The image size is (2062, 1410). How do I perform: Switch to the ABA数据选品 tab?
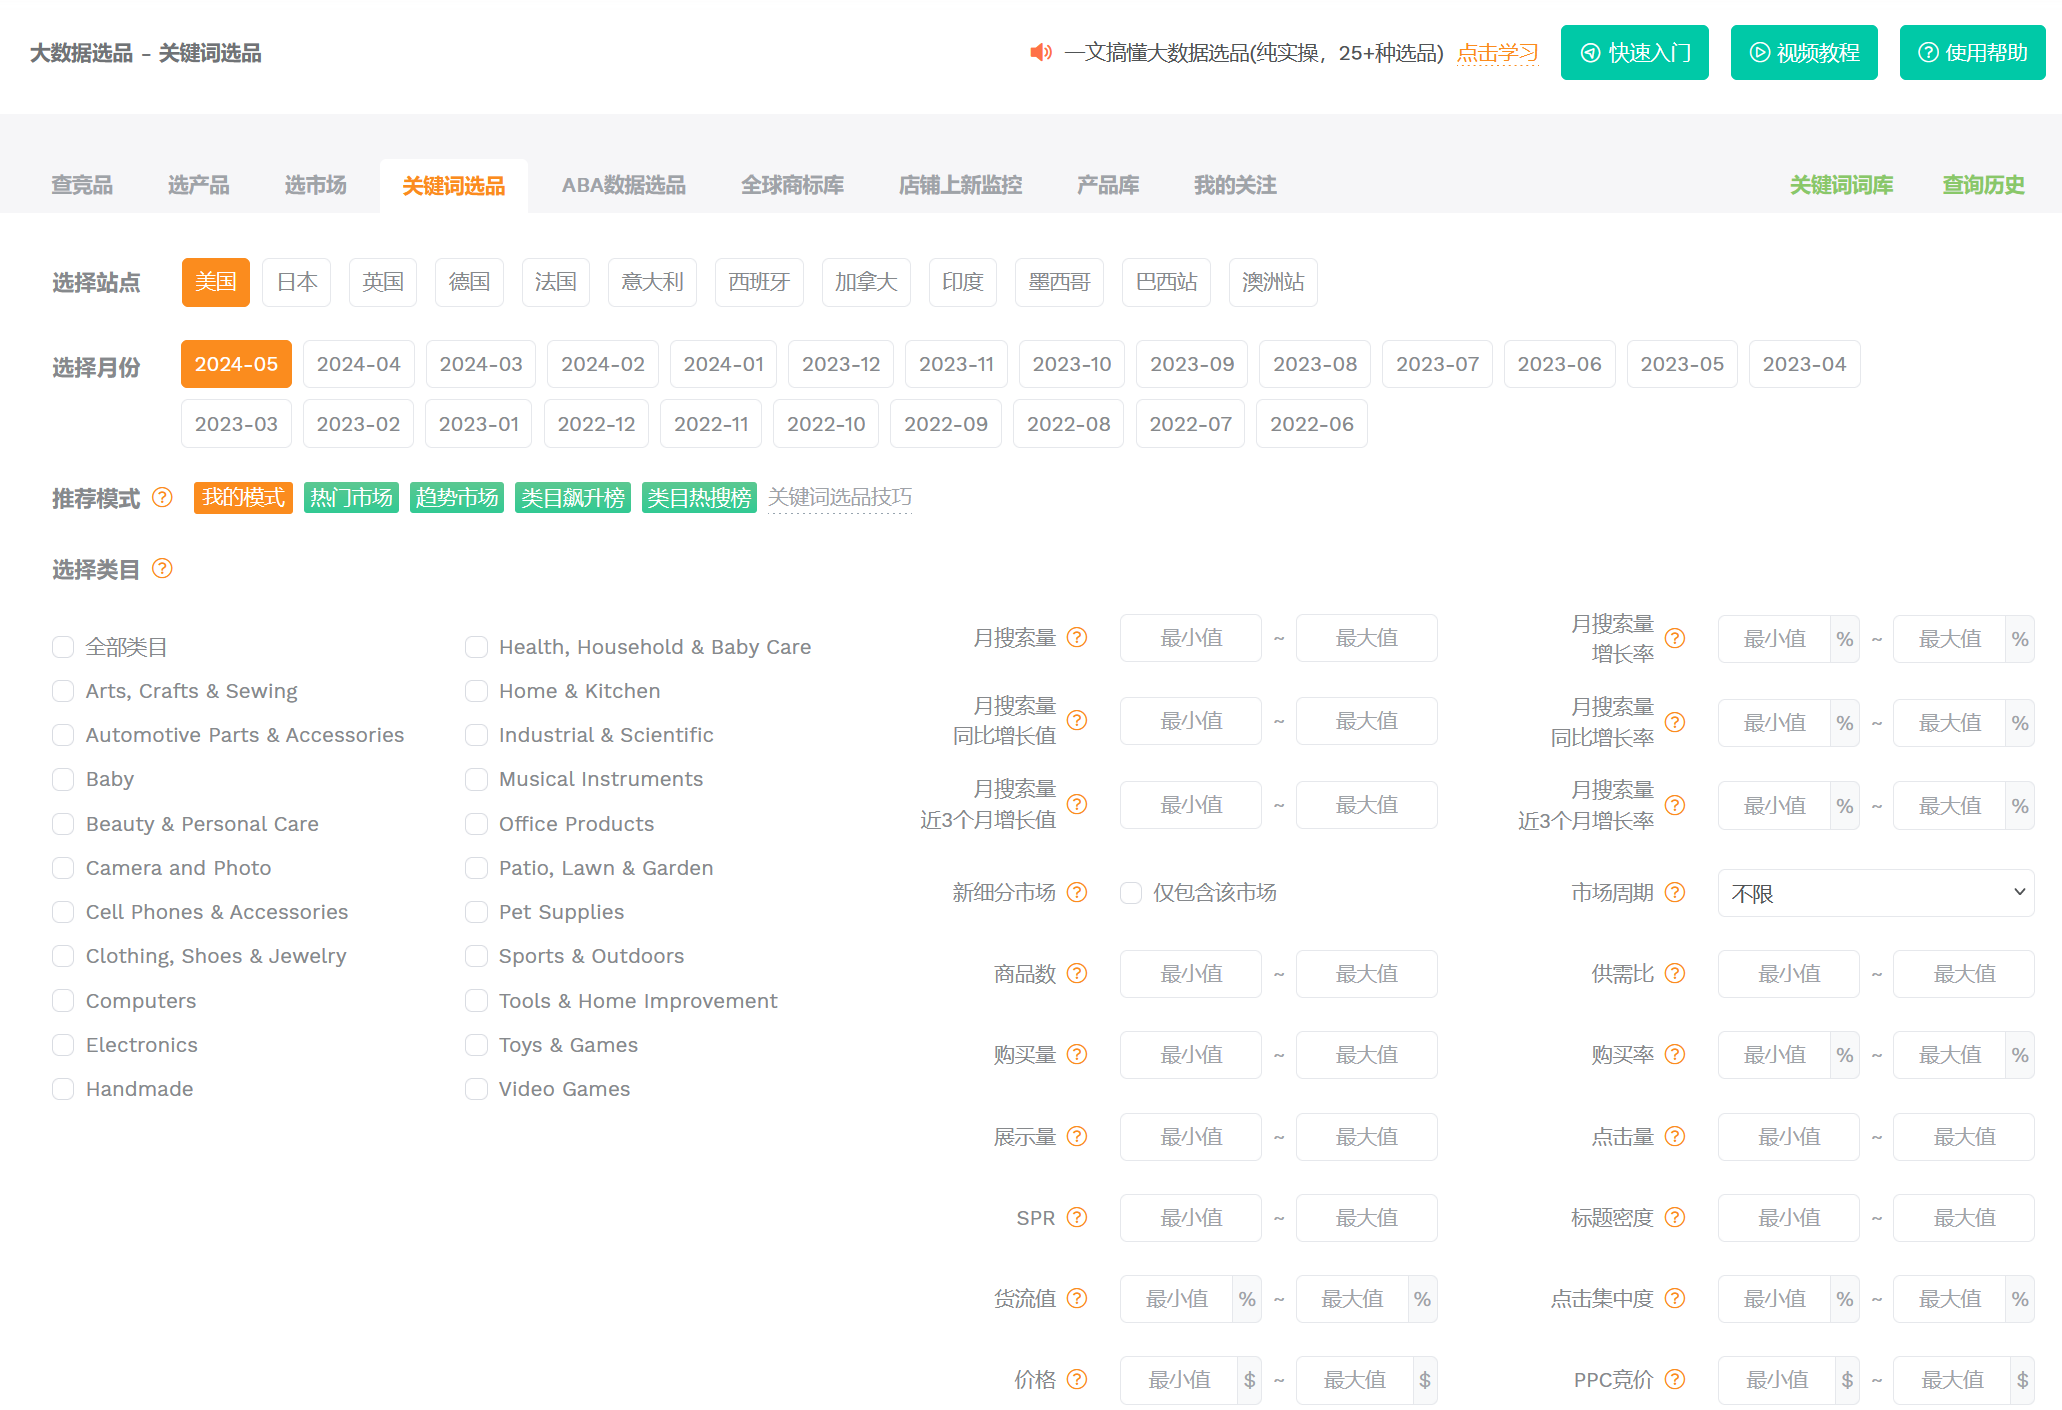(623, 185)
